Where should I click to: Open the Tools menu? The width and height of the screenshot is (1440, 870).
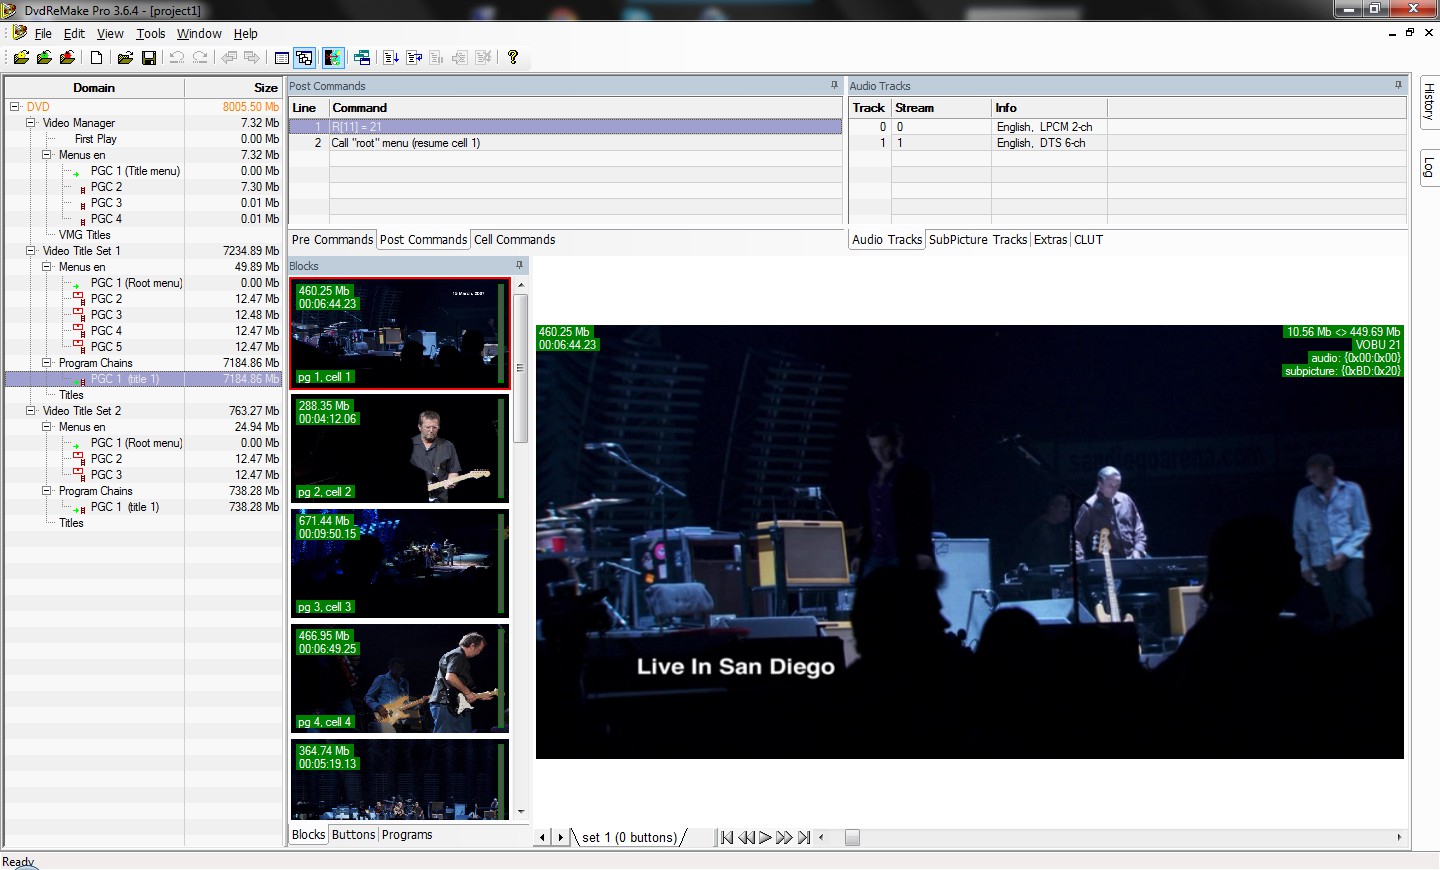[151, 33]
